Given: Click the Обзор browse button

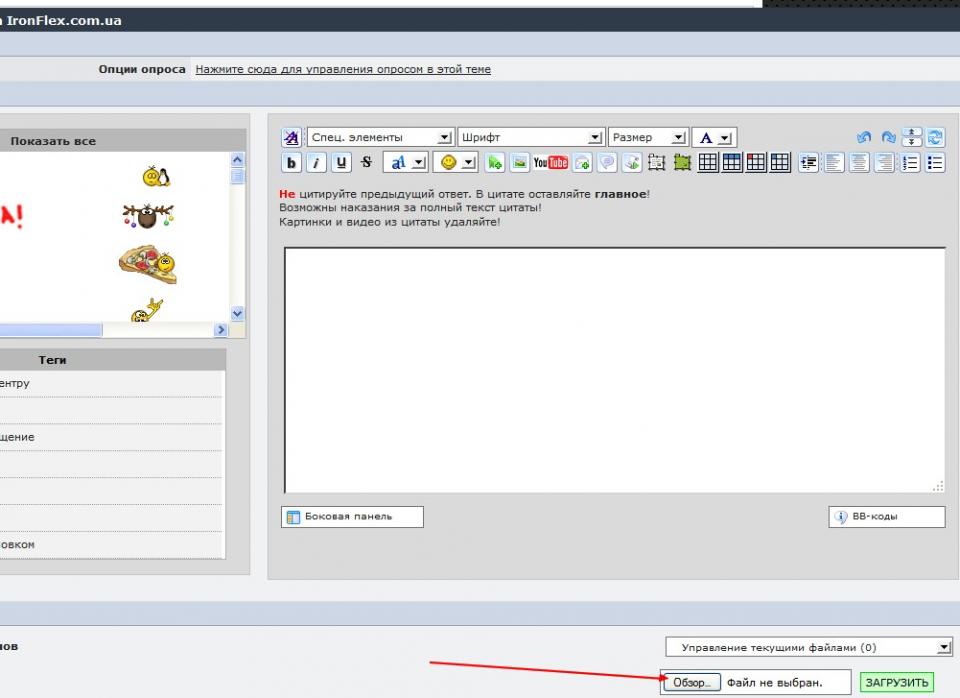Looking at the screenshot, I should tap(690, 683).
